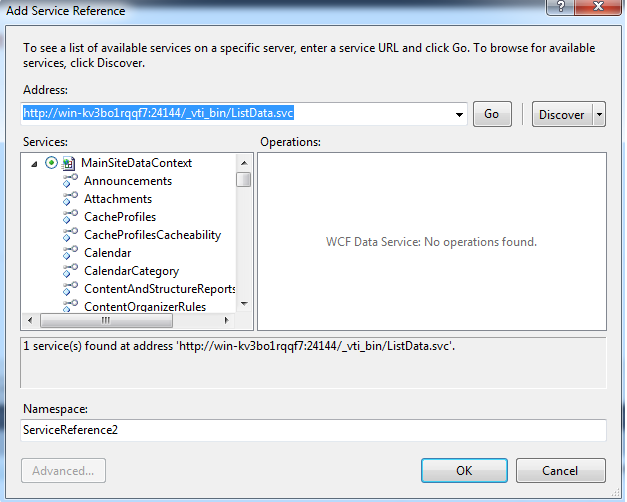
Task: Open the Address URL dropdown list
Action: pyautogui.click(x=458, y=114)
